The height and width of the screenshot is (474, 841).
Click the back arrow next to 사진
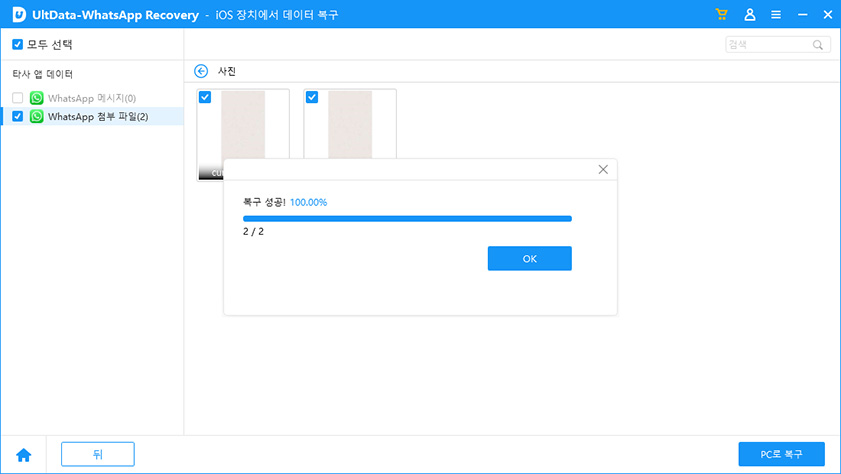point(201,71)
